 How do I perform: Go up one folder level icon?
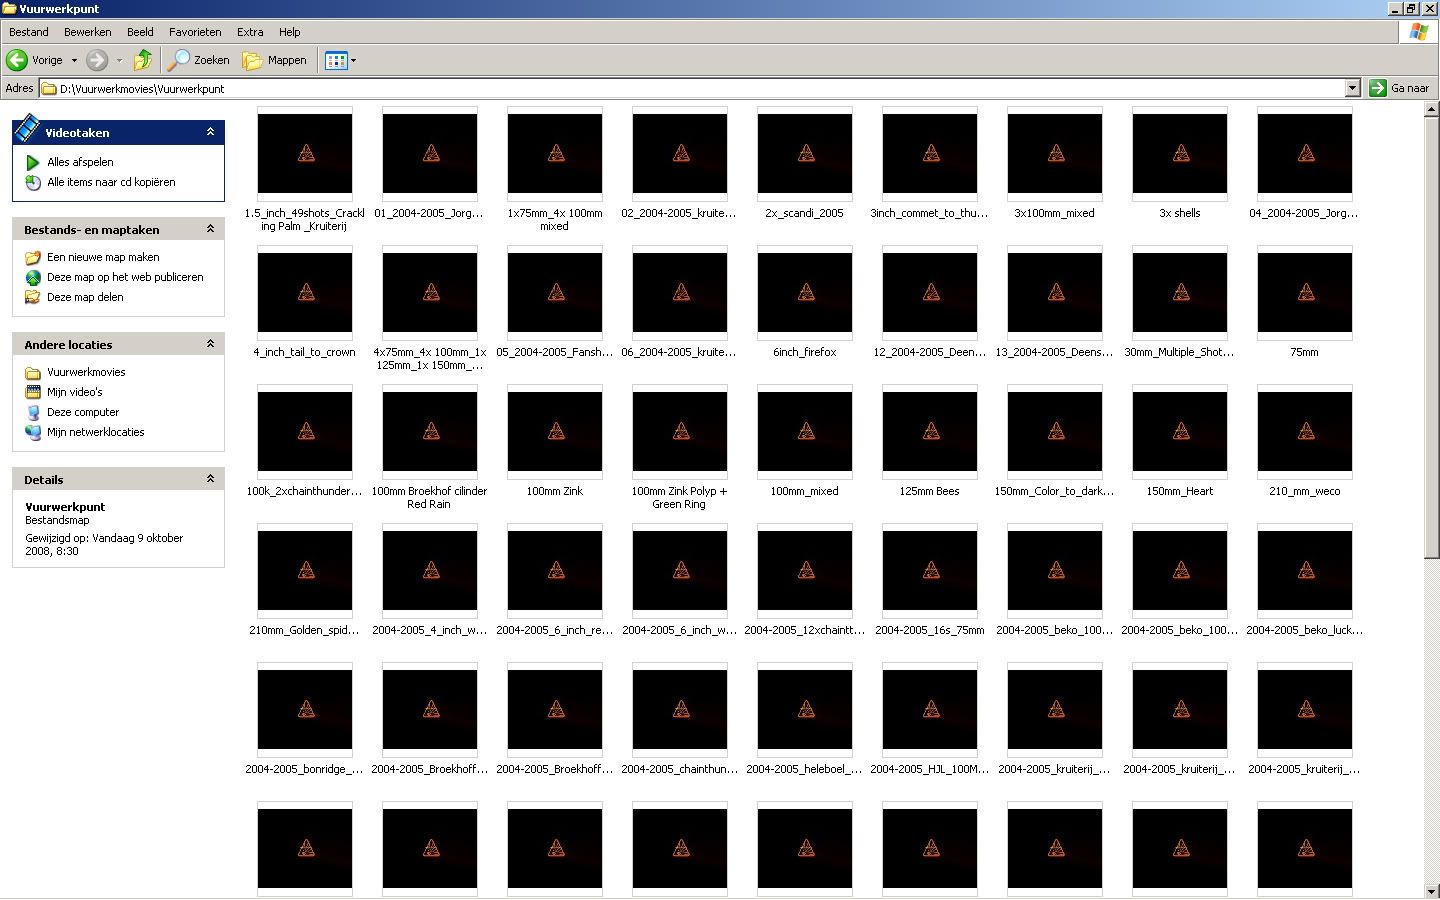[143, 60]
